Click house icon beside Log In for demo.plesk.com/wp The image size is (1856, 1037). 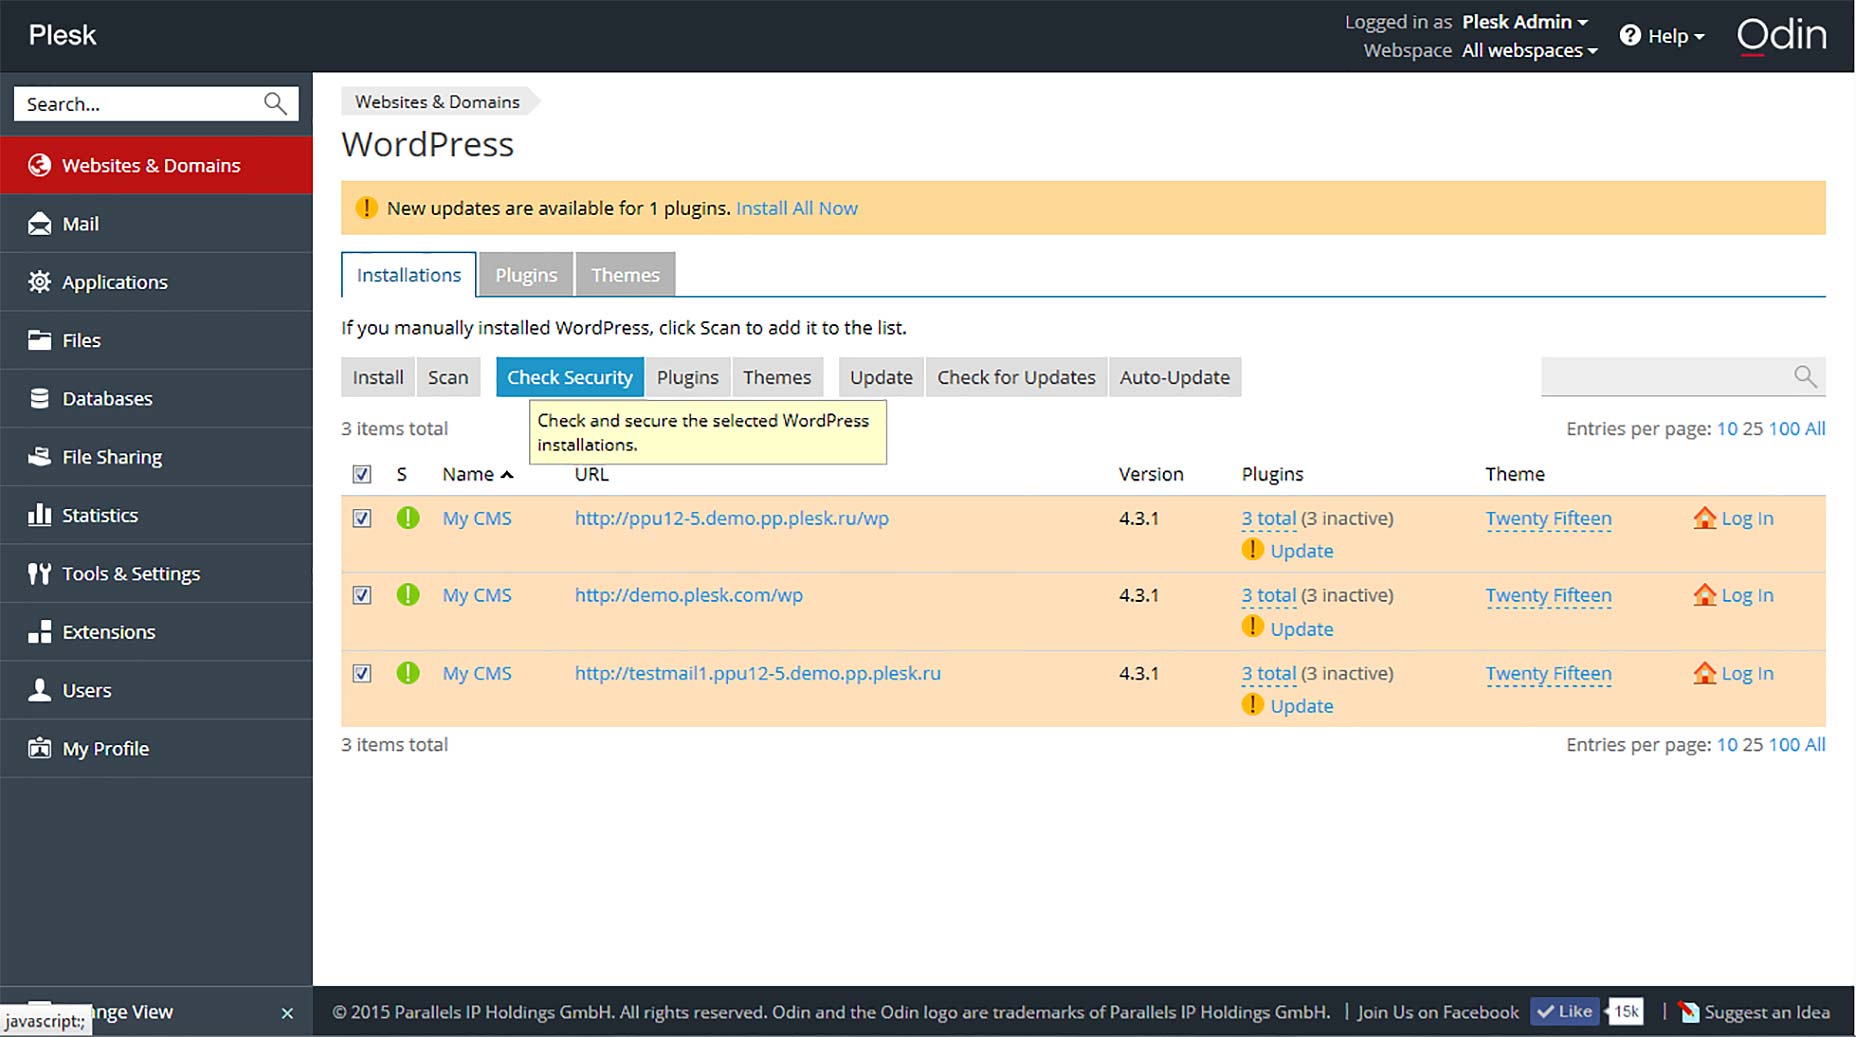click(x=1704, y=595)
